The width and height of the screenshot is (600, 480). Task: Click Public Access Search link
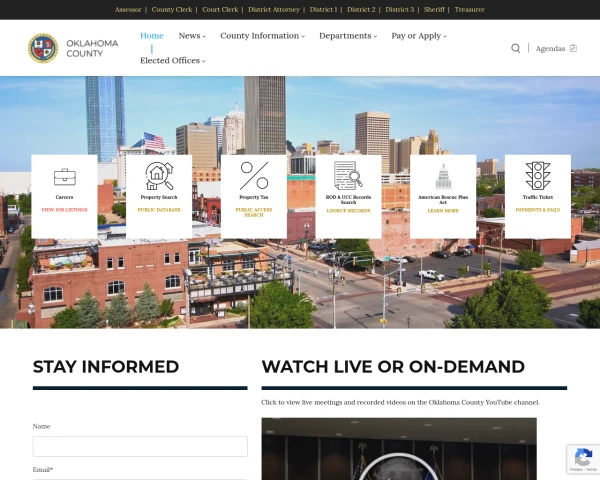pyautogui.click(x=254, y=212)
